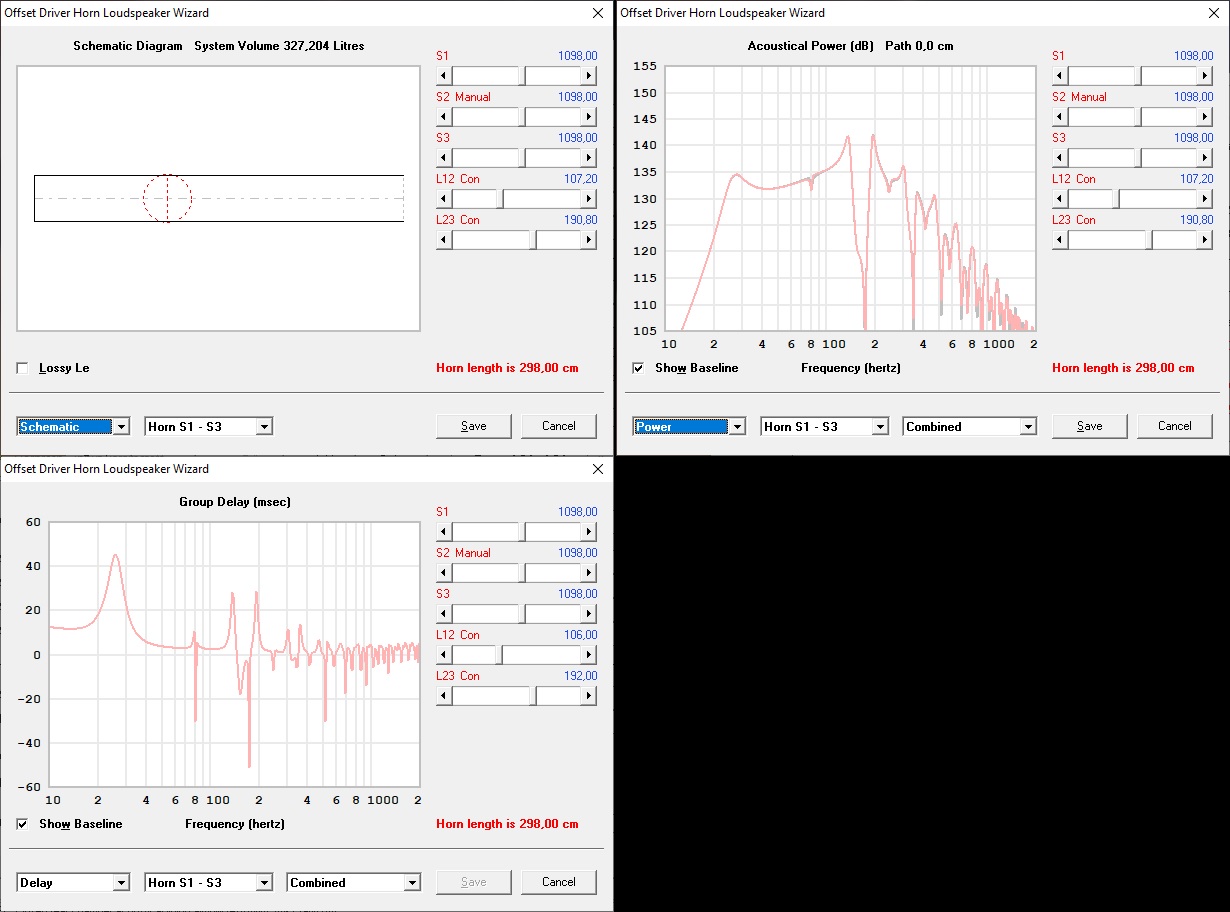Click S2 slider left arrow in Schematic window
The height and width of the screenshot is (912, 1230).
(444, 117)
